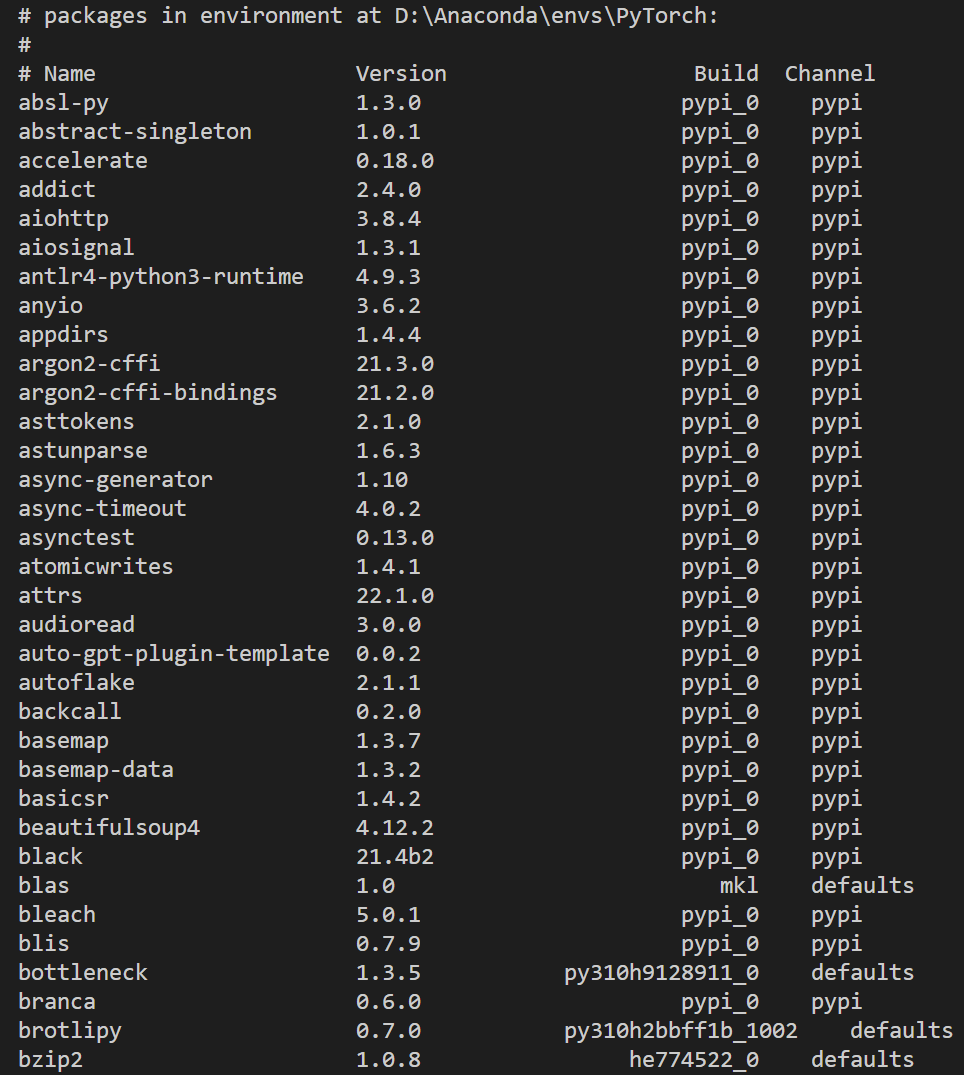
Task: Click the abstract-singleton package name
Action: (135, 132)
